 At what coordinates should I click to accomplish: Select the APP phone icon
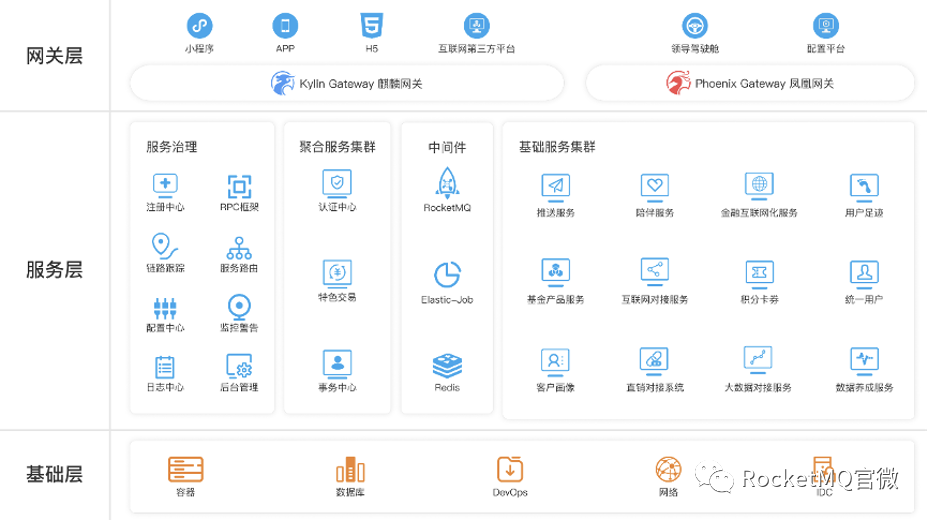285,25
